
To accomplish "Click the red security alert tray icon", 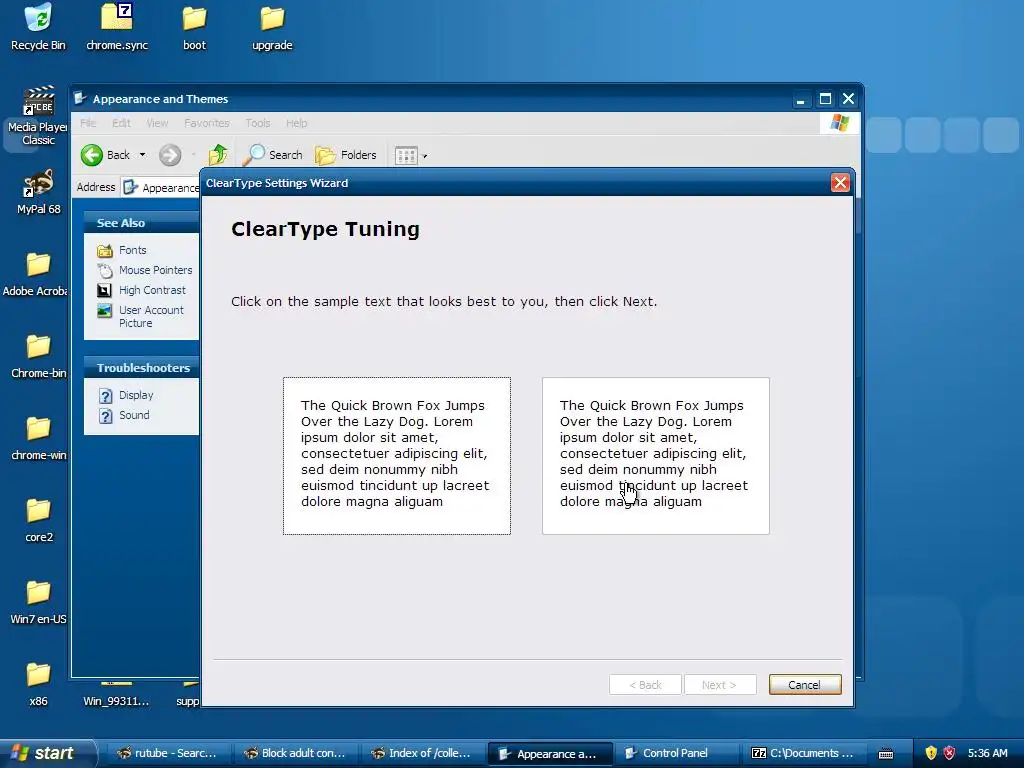I will point(950,753).
